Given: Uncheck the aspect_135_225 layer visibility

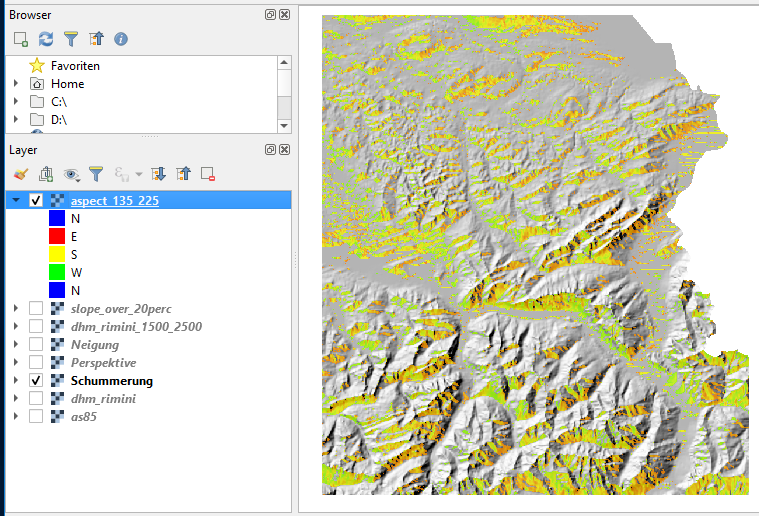Looking at the screenshot, I should (x=36, y=200).
